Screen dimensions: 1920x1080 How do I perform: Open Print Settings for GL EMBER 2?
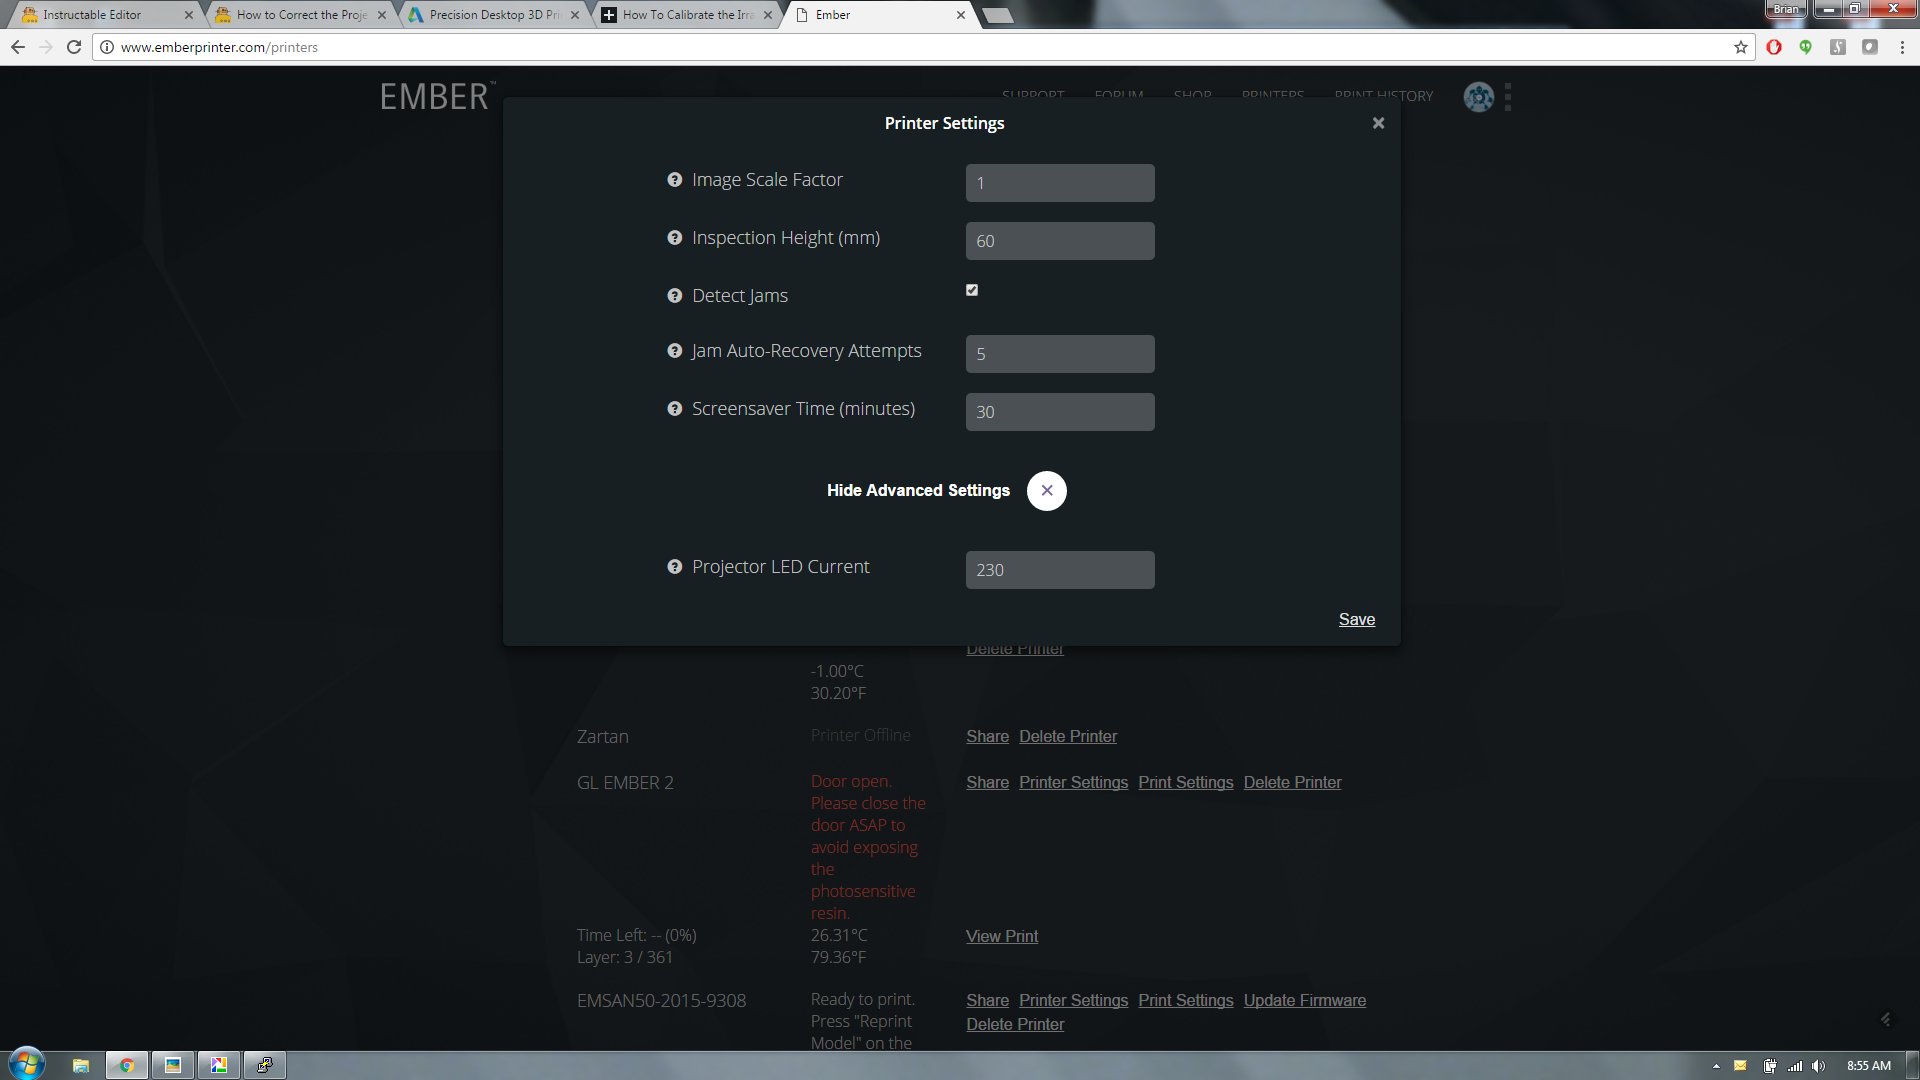click(1186, 783)
